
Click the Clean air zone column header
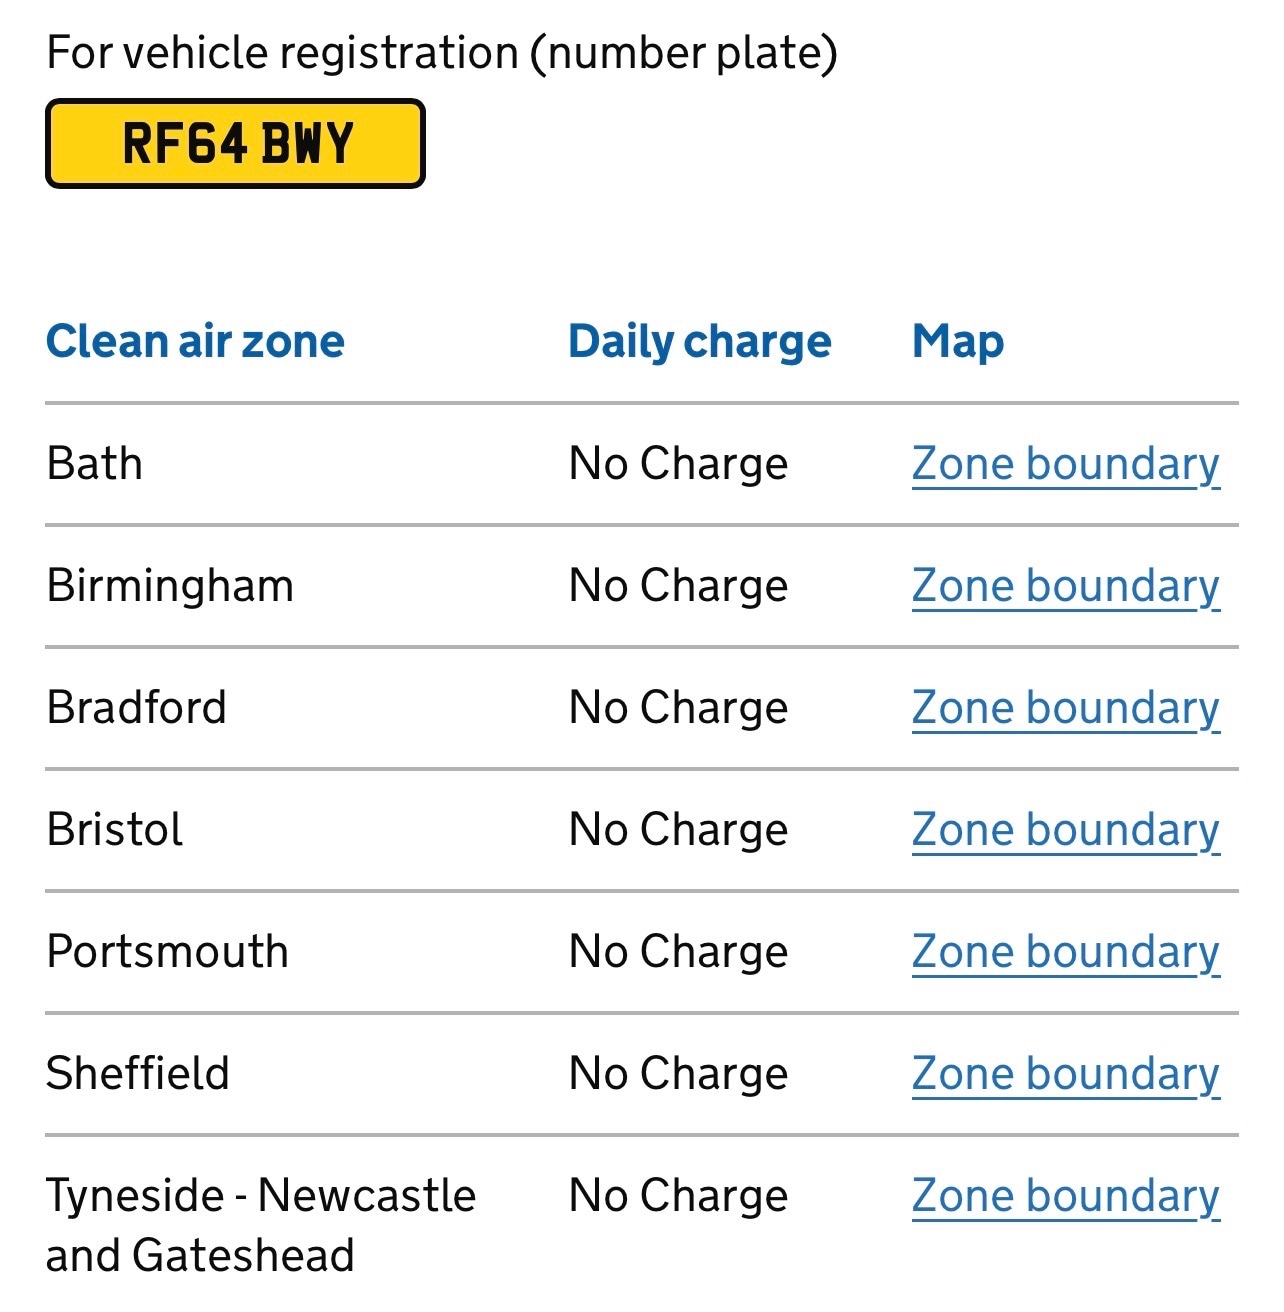tap(195, 341)
